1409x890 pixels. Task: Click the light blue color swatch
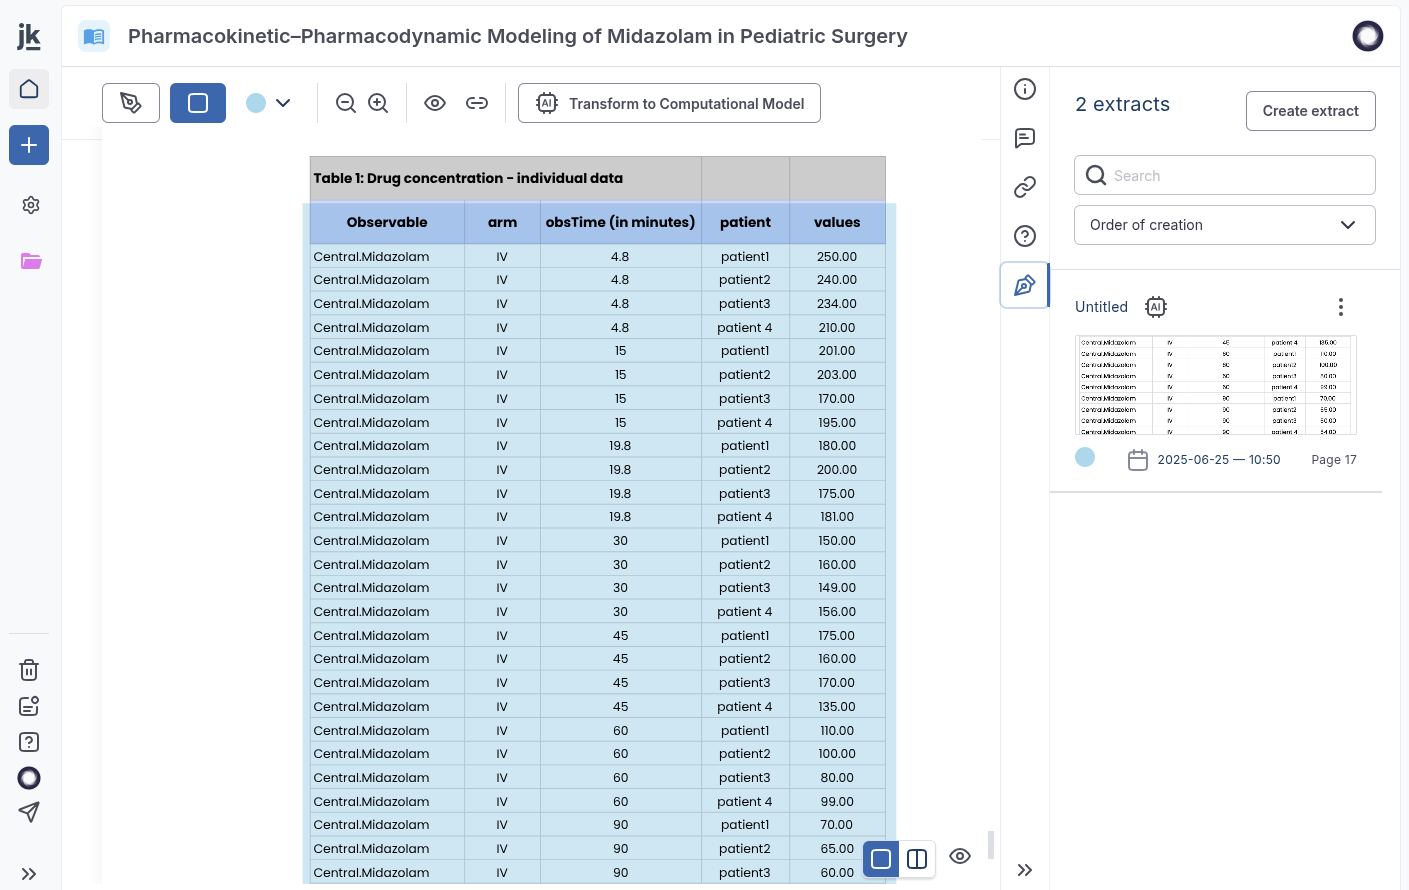click(256, 103)
